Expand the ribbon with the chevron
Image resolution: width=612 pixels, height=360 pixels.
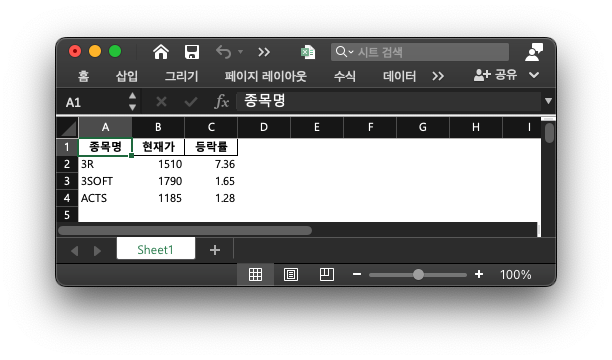click(x=534, y=75)
